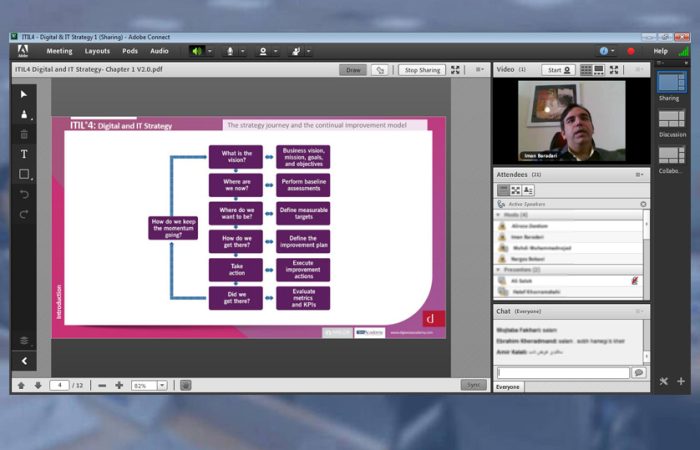Viewport: 700px width, 450px height.
Task: Click the Adobe logo in menu bar
Action: [23, 51]
